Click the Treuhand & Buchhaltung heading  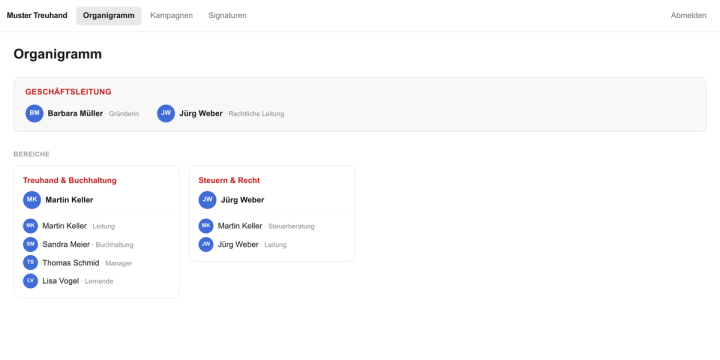pyautogui.click(x=70, y=180)
